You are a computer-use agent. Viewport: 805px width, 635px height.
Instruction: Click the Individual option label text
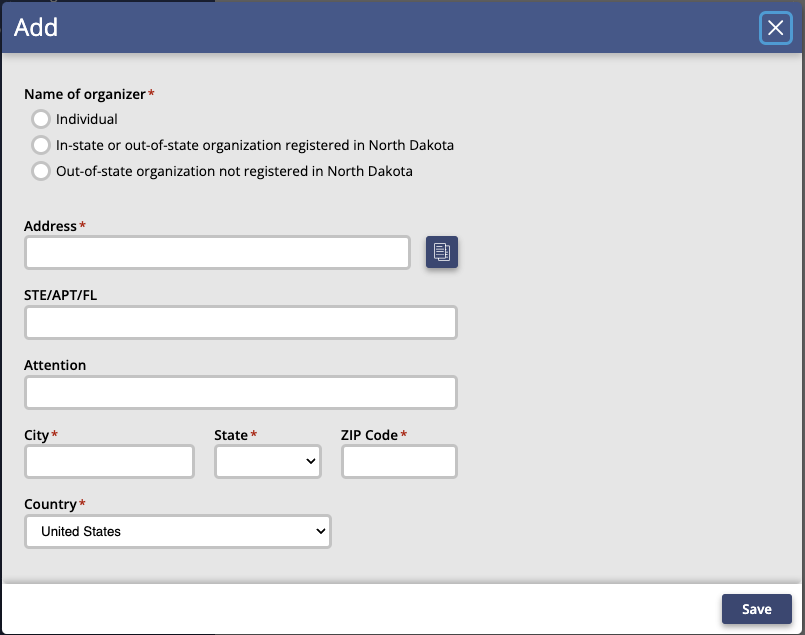pos(87,119)
